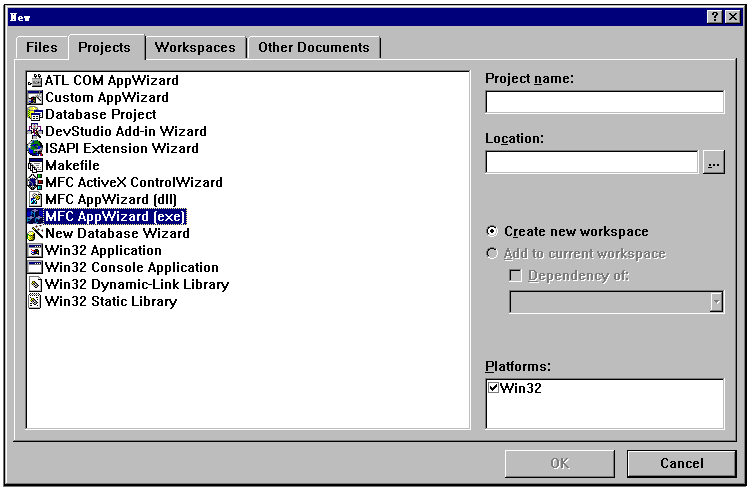Select Win32 Dynamic-Link Library text
Screen dimensions: 751x490
click(x=137, y=285)
